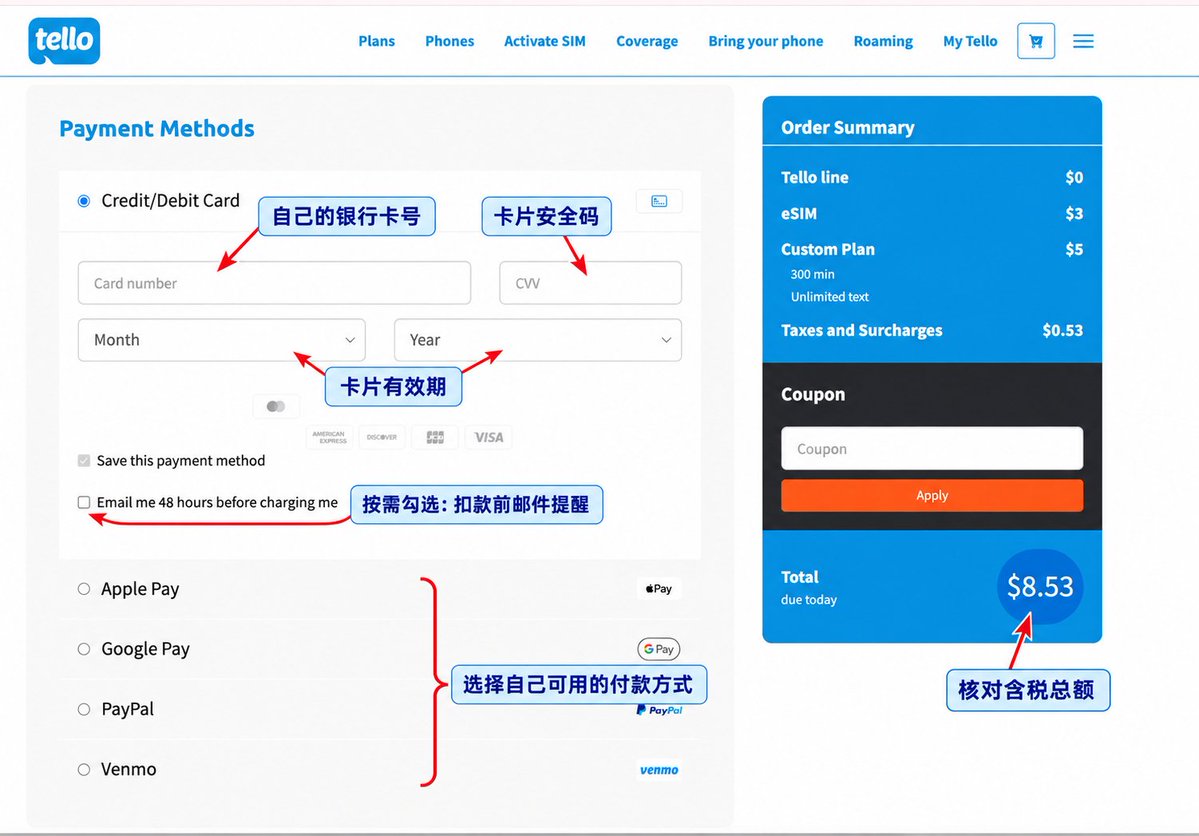The height and width of the screenshot is (836, 1199).
Task: Click the Google Pay logo badge
Action: [x=659, y=649]
